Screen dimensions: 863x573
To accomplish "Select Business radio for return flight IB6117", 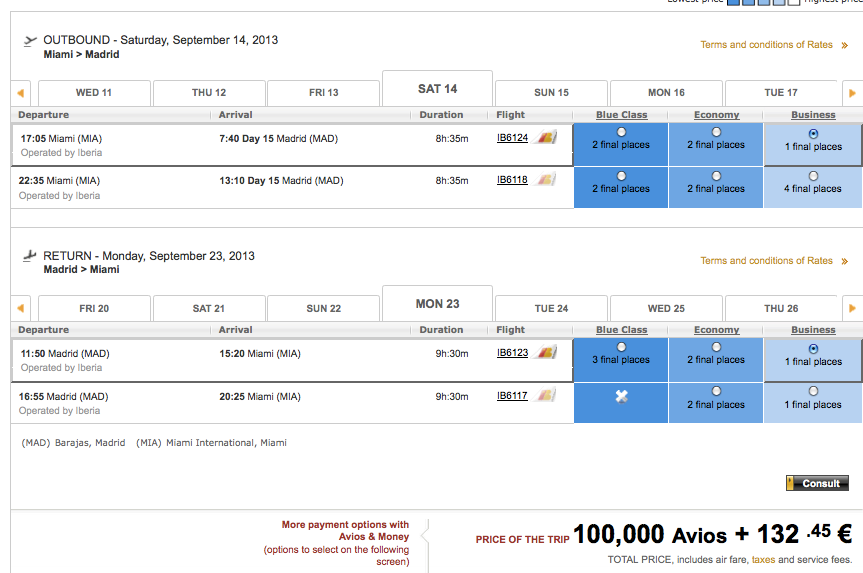I will (813, 391).
